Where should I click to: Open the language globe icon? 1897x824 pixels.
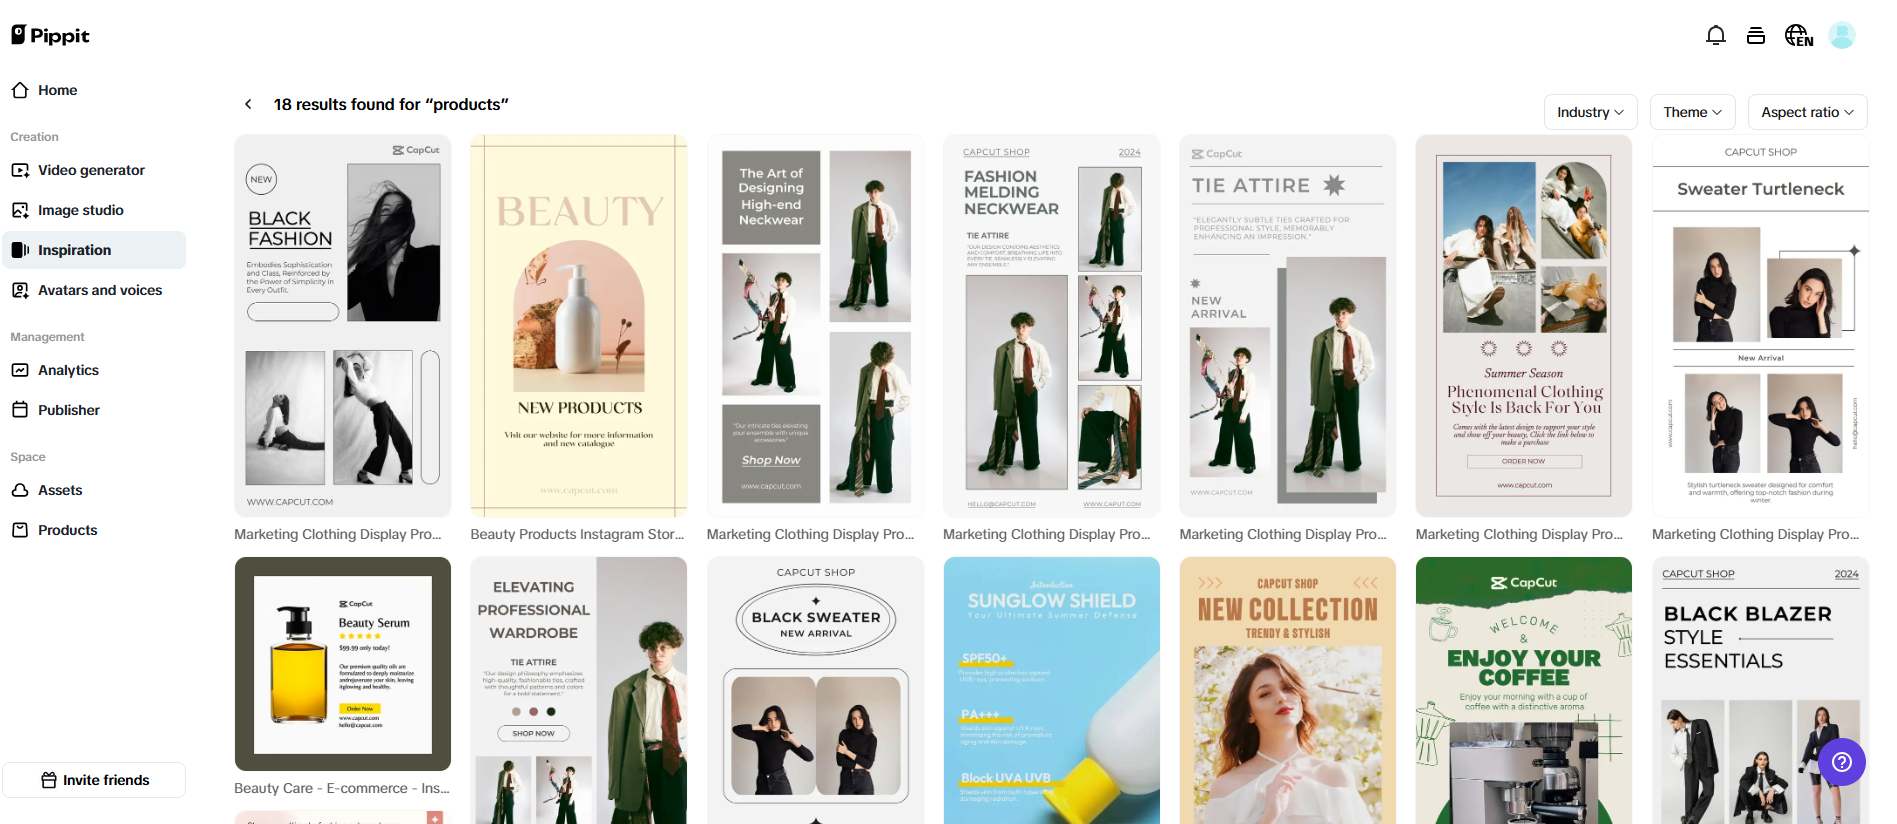pyautogui.click(x=1798, y=36)
